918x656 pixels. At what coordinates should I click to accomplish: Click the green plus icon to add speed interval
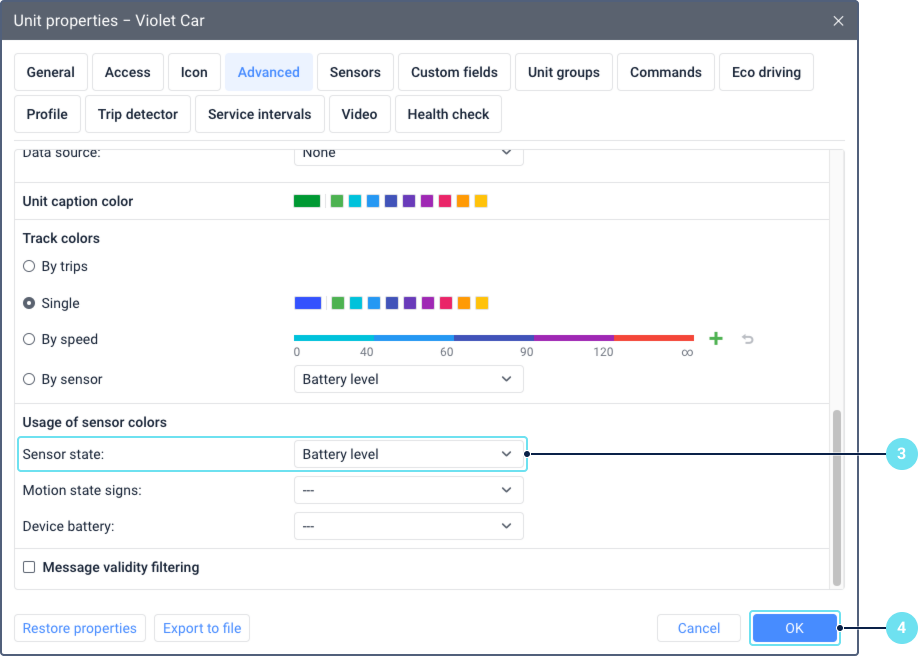point(715,339)
